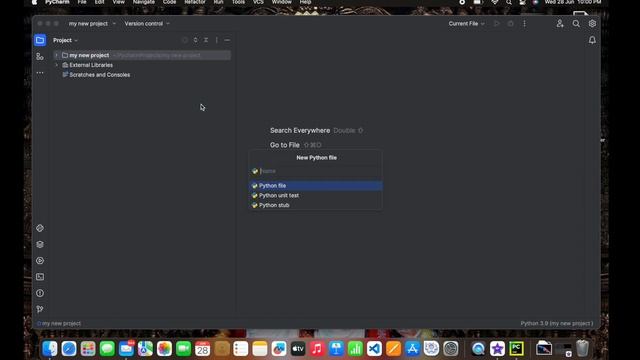Open the Version control dropdown
The image size is (640, 360).
(x=147, y=24)
